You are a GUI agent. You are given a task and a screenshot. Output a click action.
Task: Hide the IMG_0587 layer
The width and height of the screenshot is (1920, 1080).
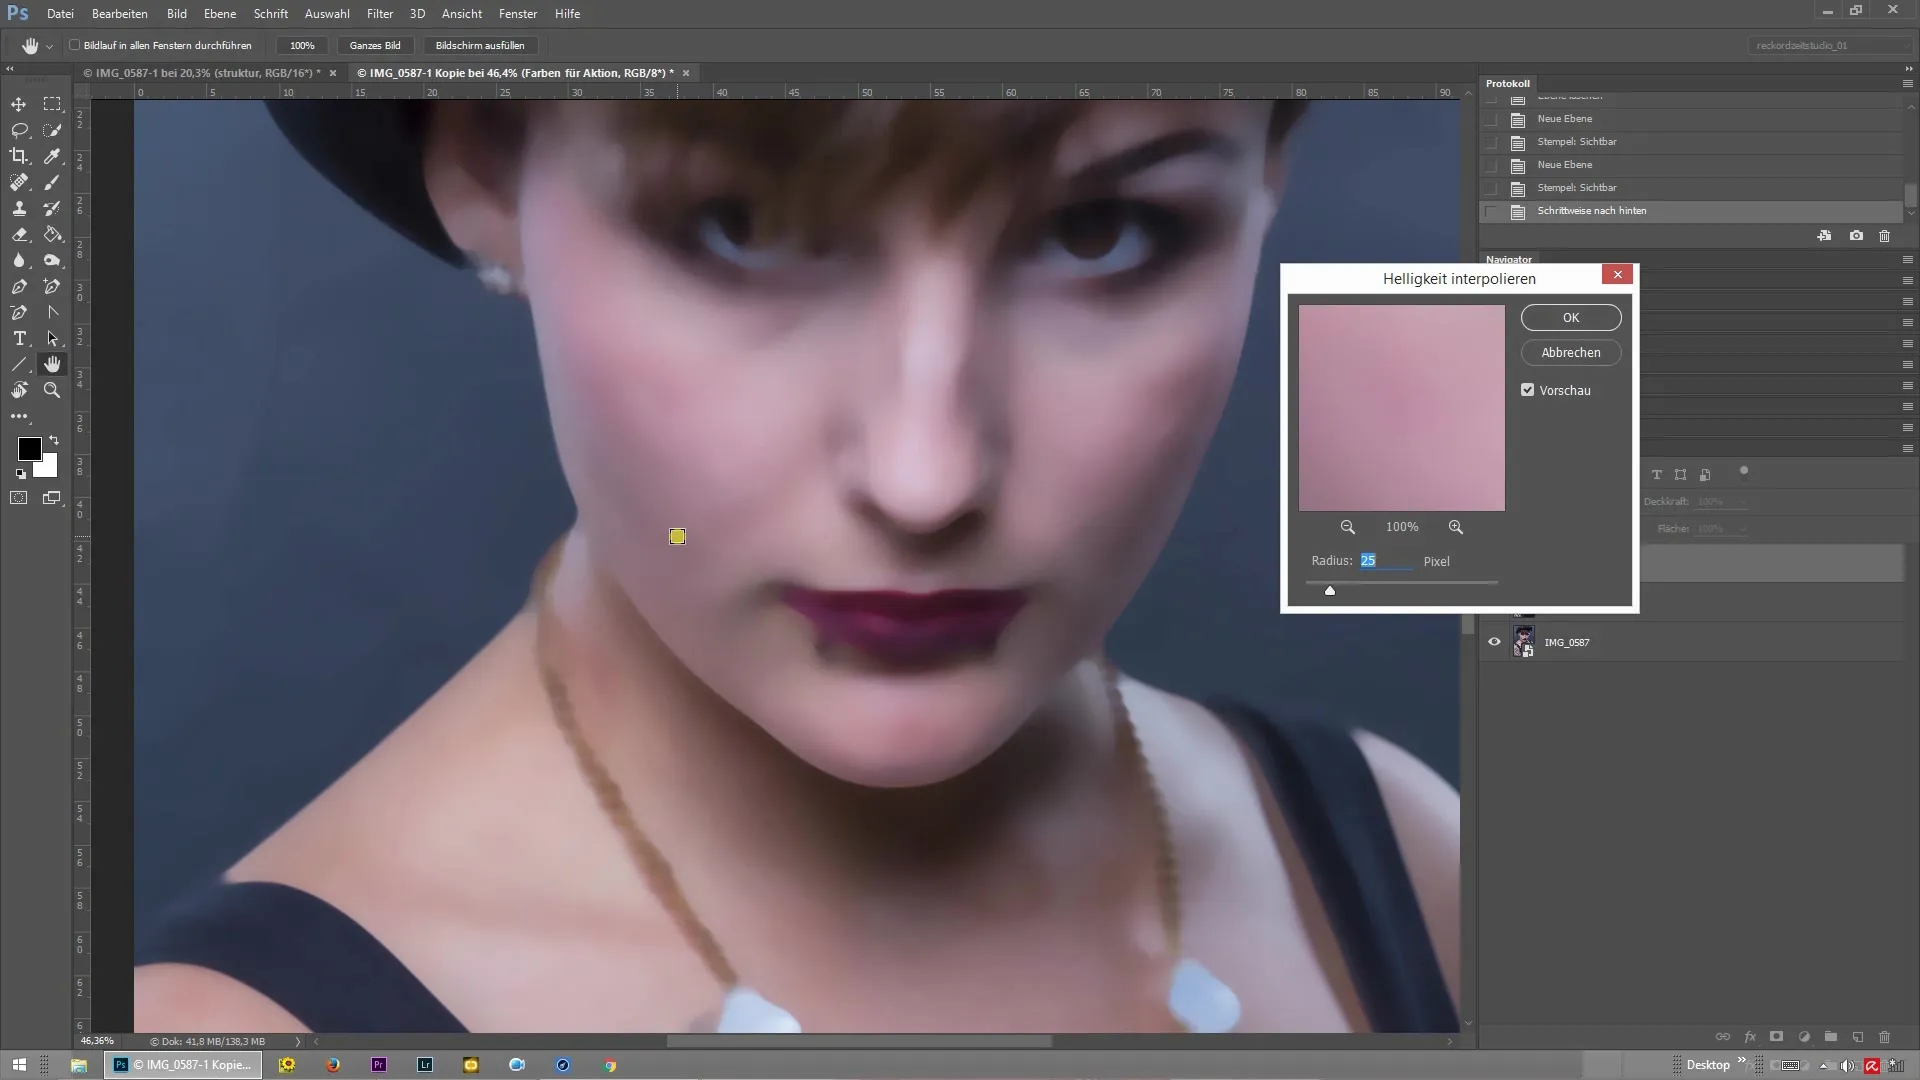[1494, 642]
